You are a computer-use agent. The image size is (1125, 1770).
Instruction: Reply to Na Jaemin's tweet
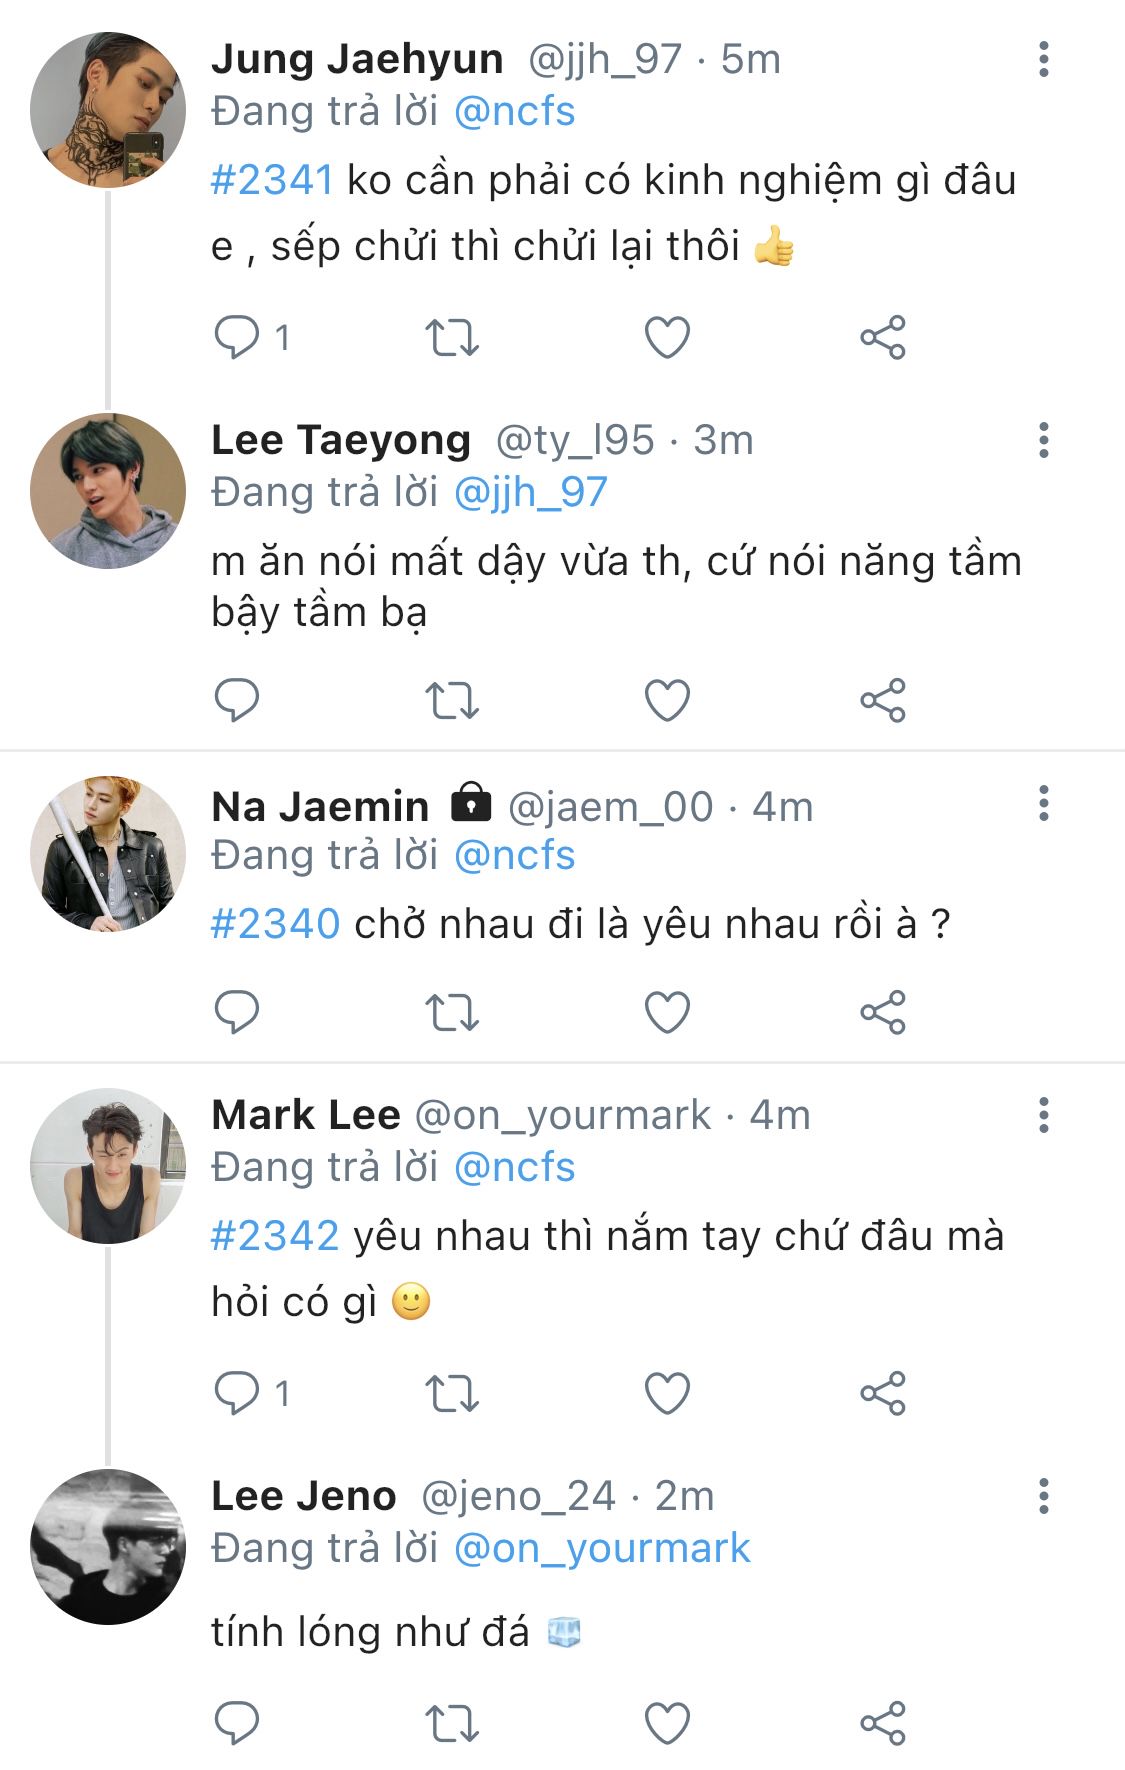tap(237, 1012)
